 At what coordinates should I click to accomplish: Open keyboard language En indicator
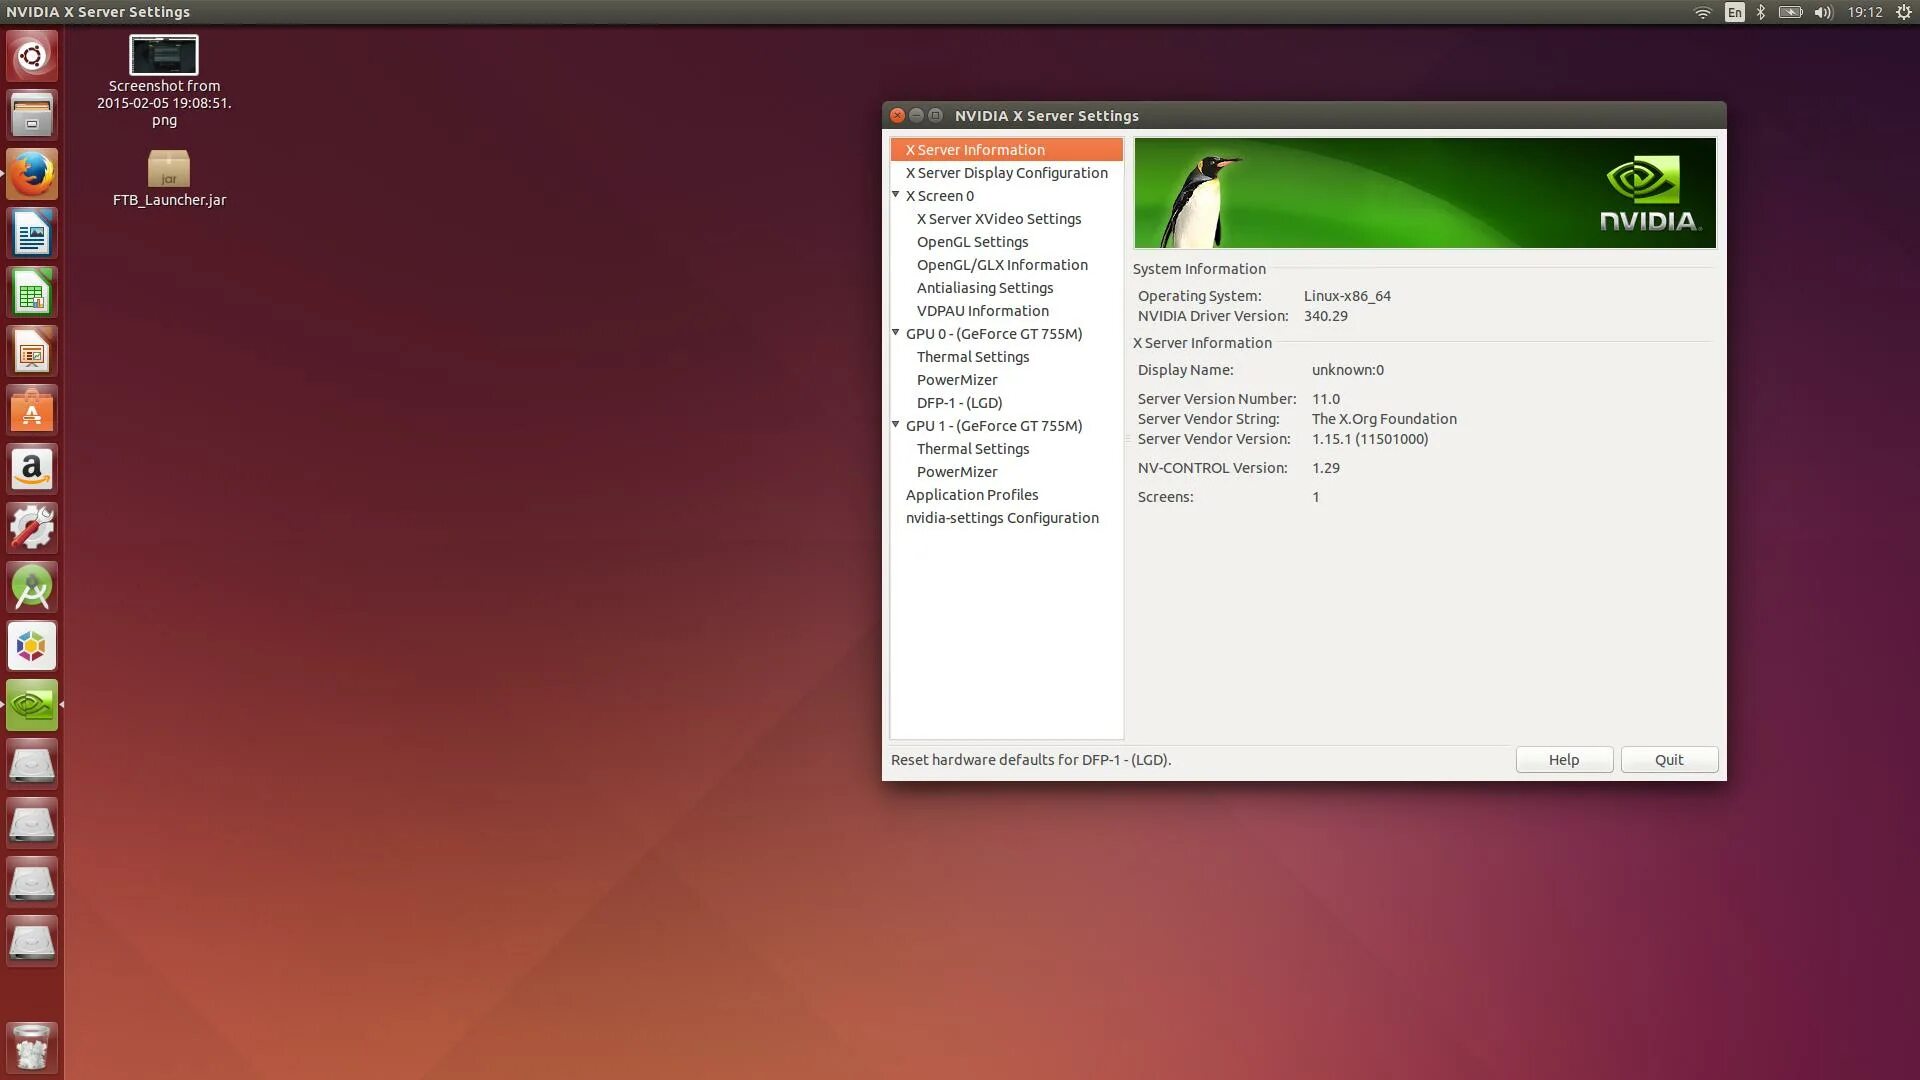[1734, 12]
